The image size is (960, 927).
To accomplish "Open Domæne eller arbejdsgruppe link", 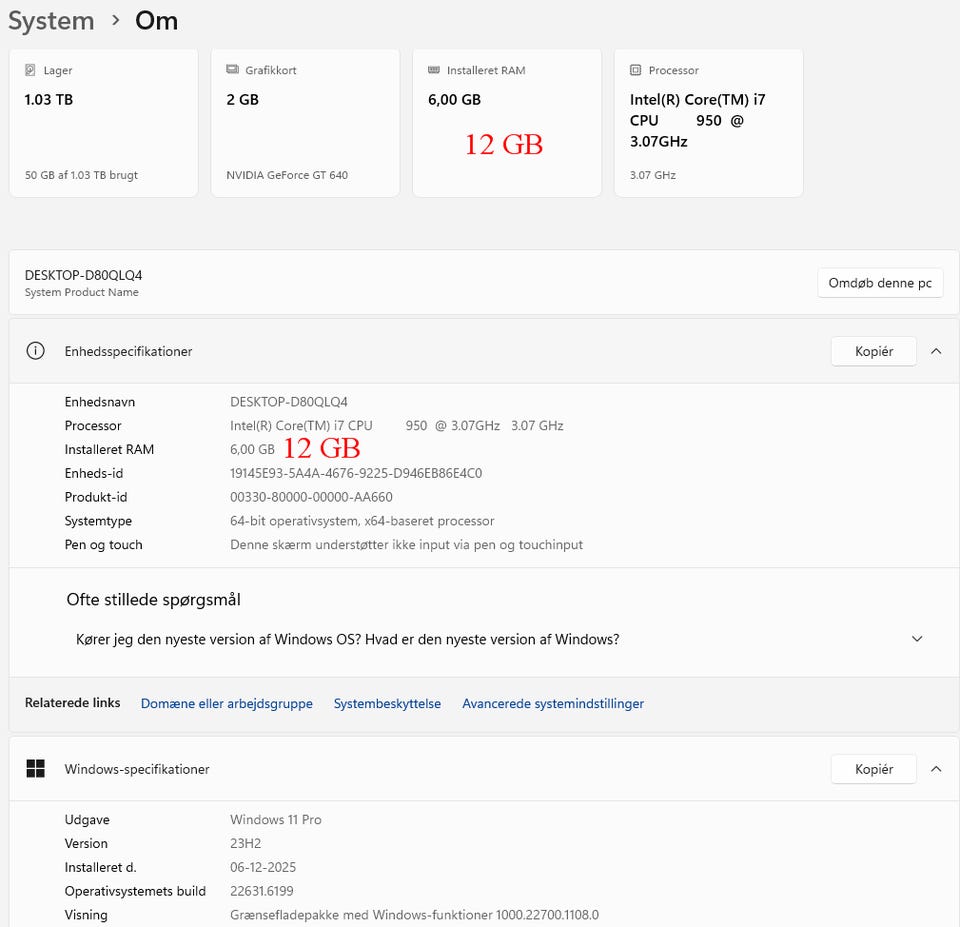I will pos(227,704).
